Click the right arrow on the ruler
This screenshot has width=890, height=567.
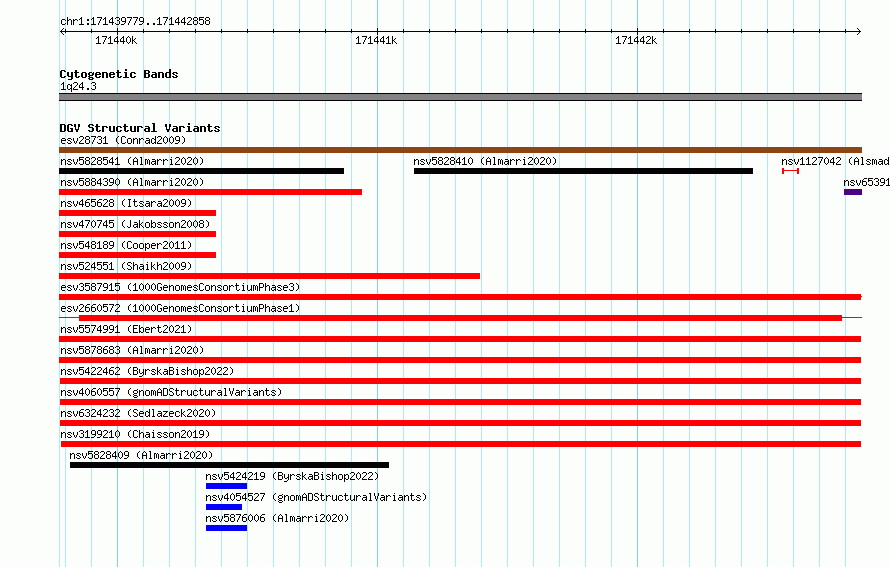click(859, 31)
